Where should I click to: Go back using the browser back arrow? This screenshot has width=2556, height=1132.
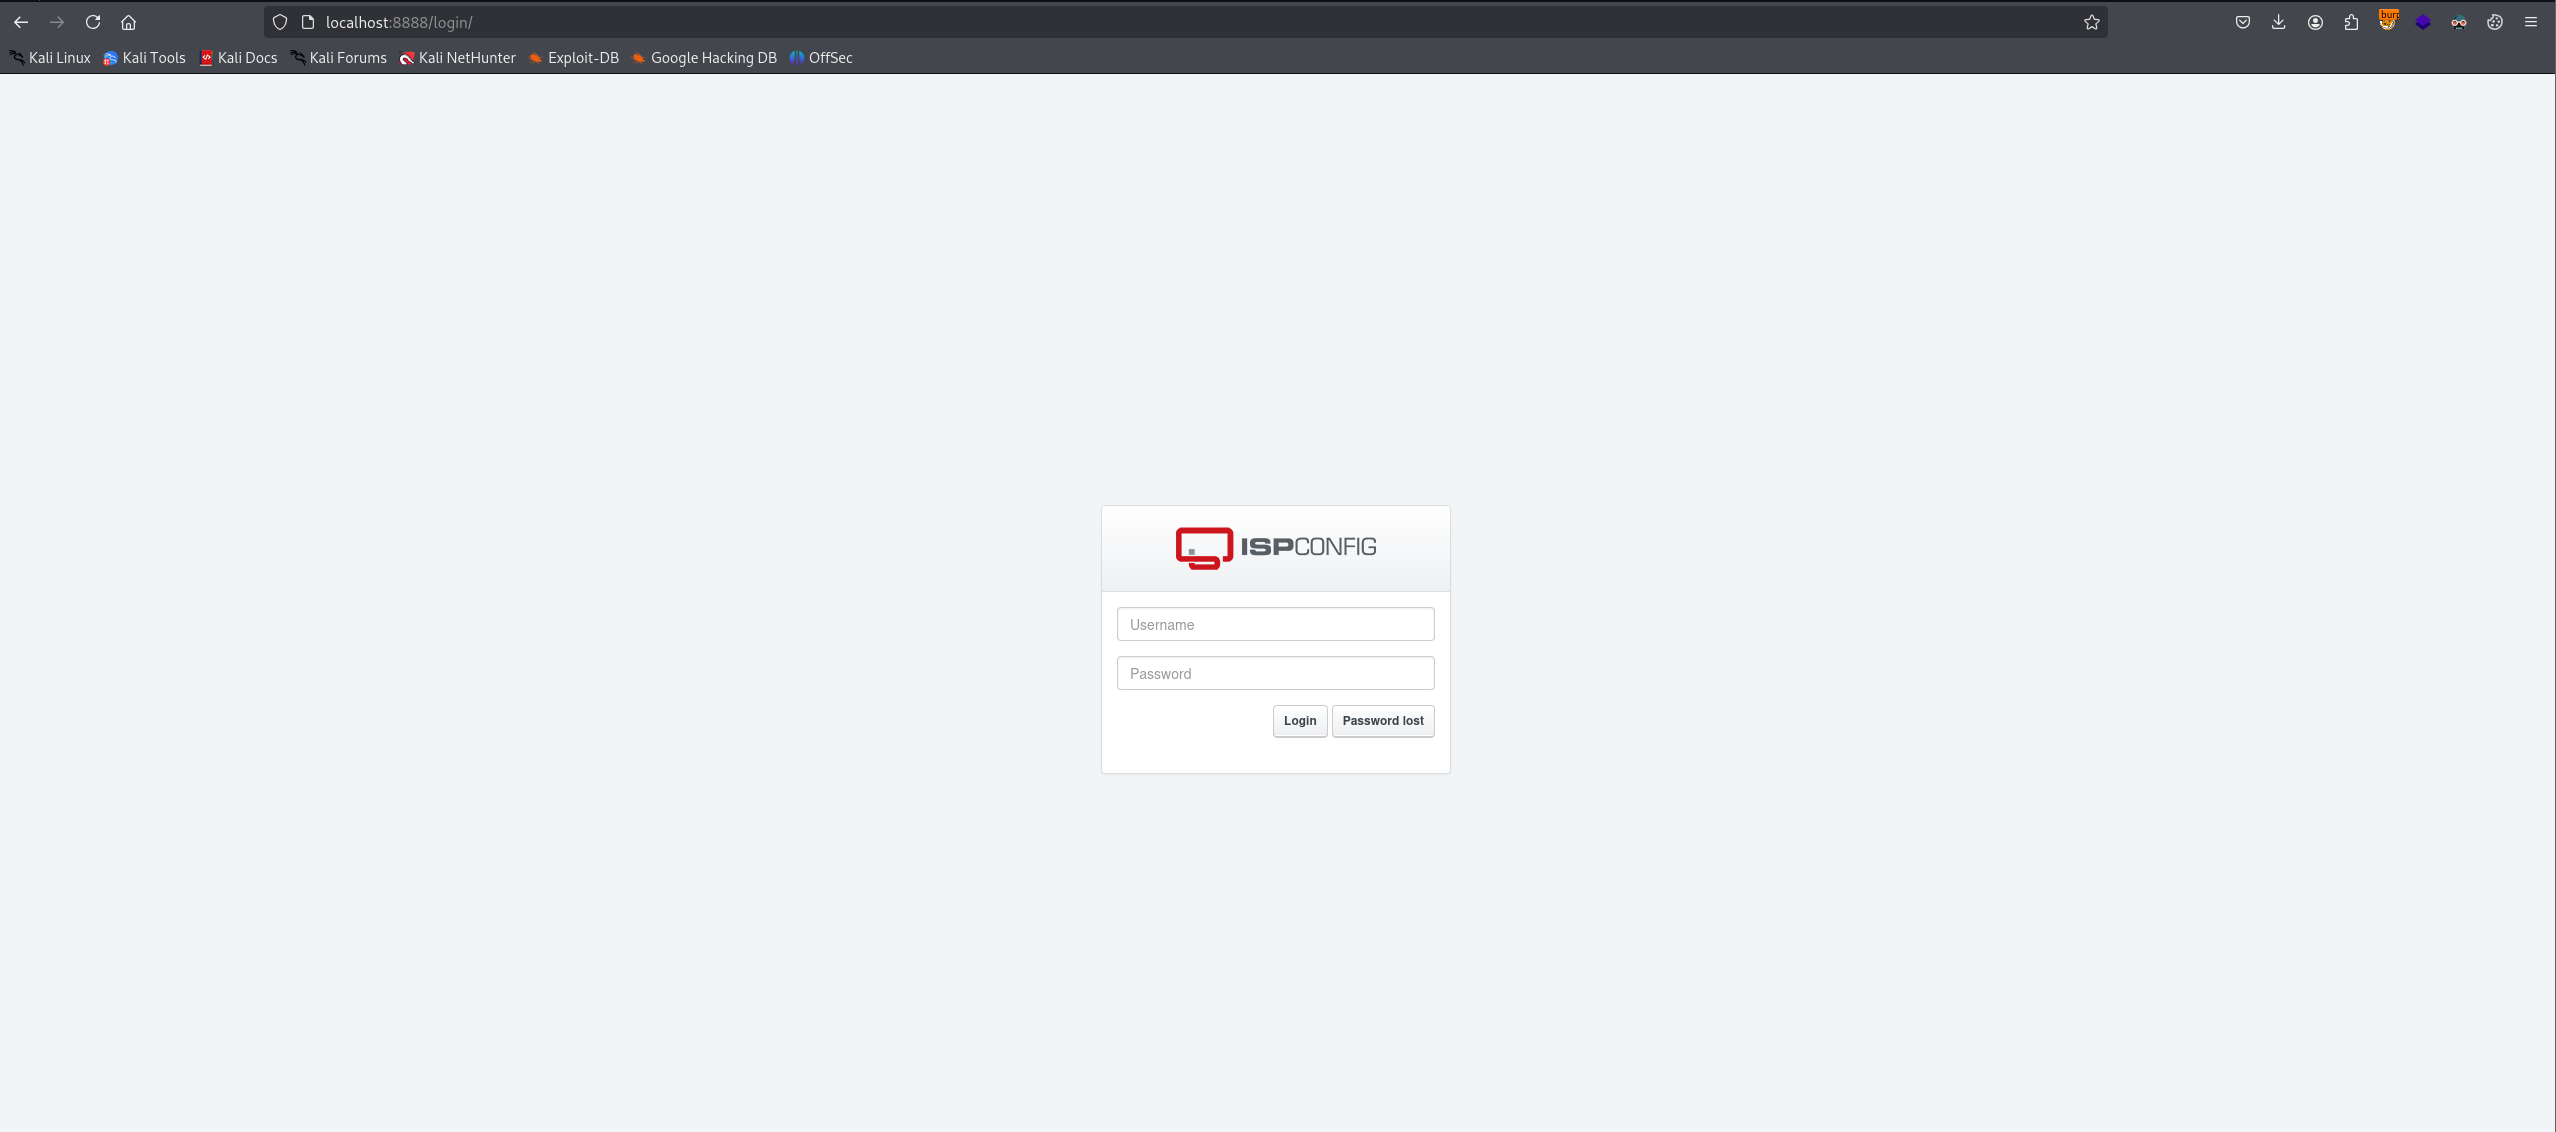21,22
